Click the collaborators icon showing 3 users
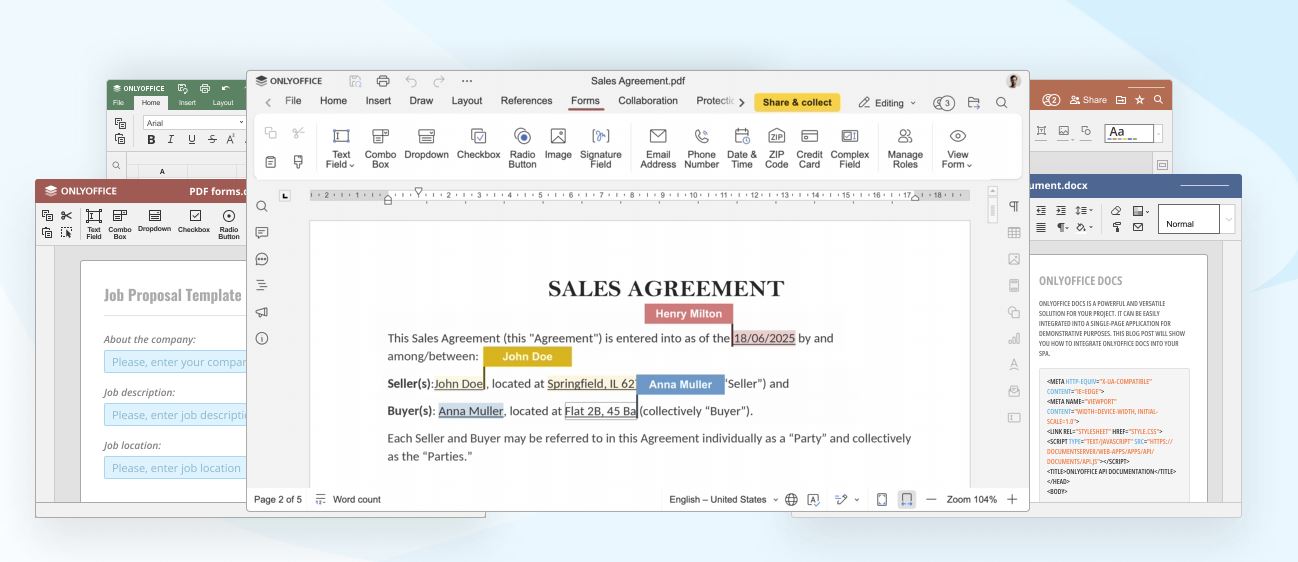Viewport: 1298px width, 562px height. coord(943,102)
